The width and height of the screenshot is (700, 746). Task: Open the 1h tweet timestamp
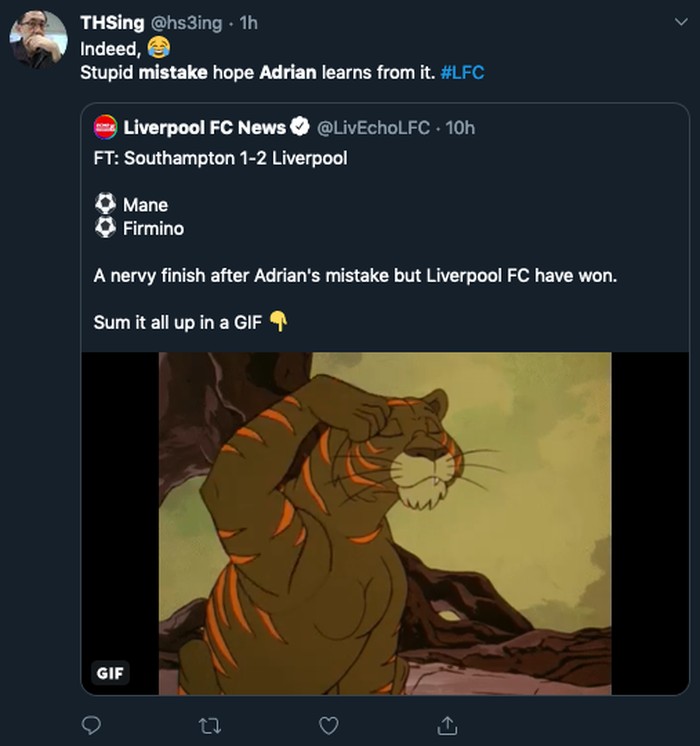coord(249,23)
